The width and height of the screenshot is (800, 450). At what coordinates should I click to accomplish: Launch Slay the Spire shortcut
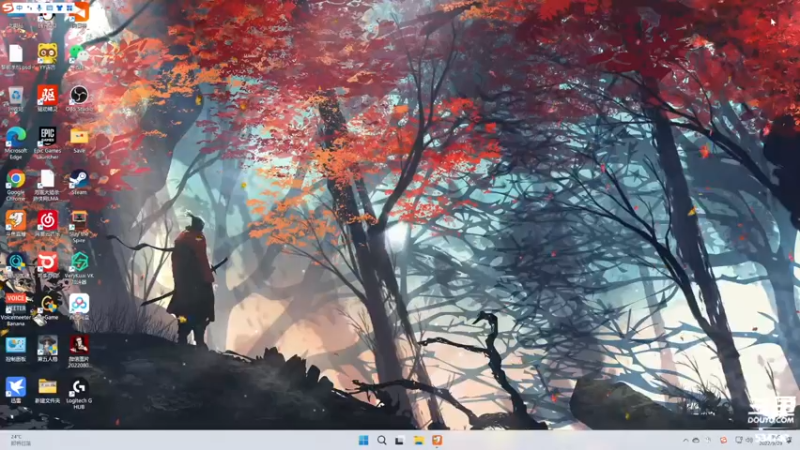(79, 221)
